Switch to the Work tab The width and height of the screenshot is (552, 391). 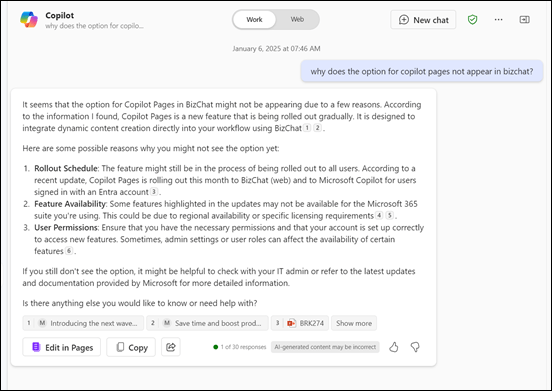pos(254,20)
